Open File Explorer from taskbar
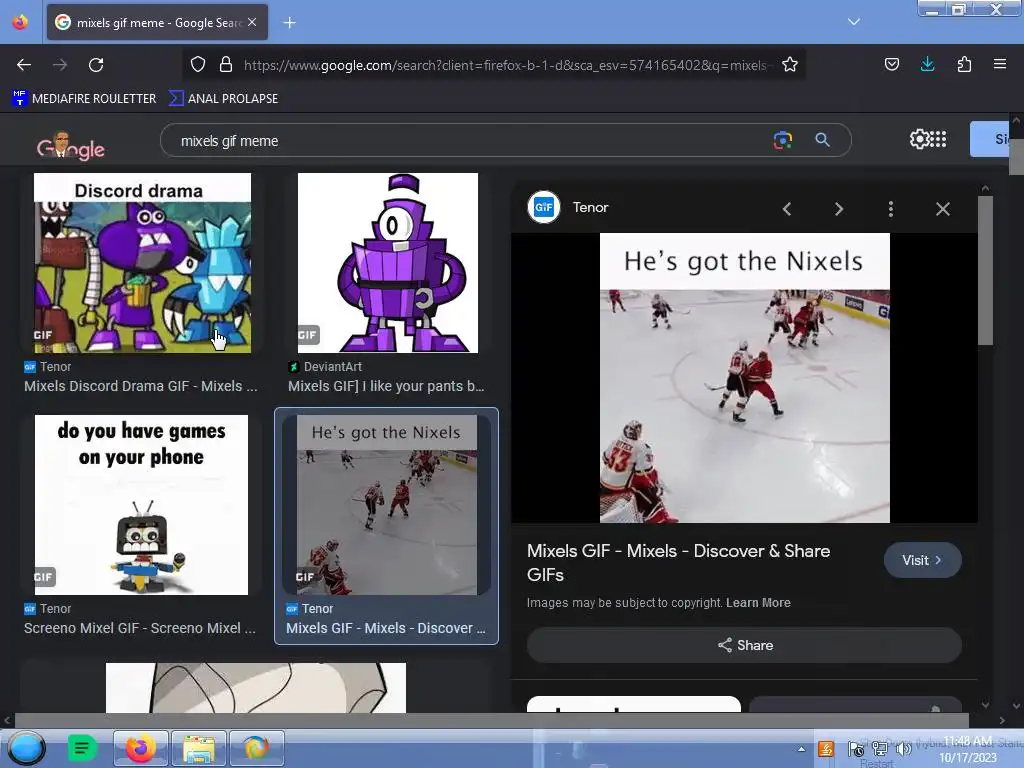1024x768 pixels. (199, 748)
